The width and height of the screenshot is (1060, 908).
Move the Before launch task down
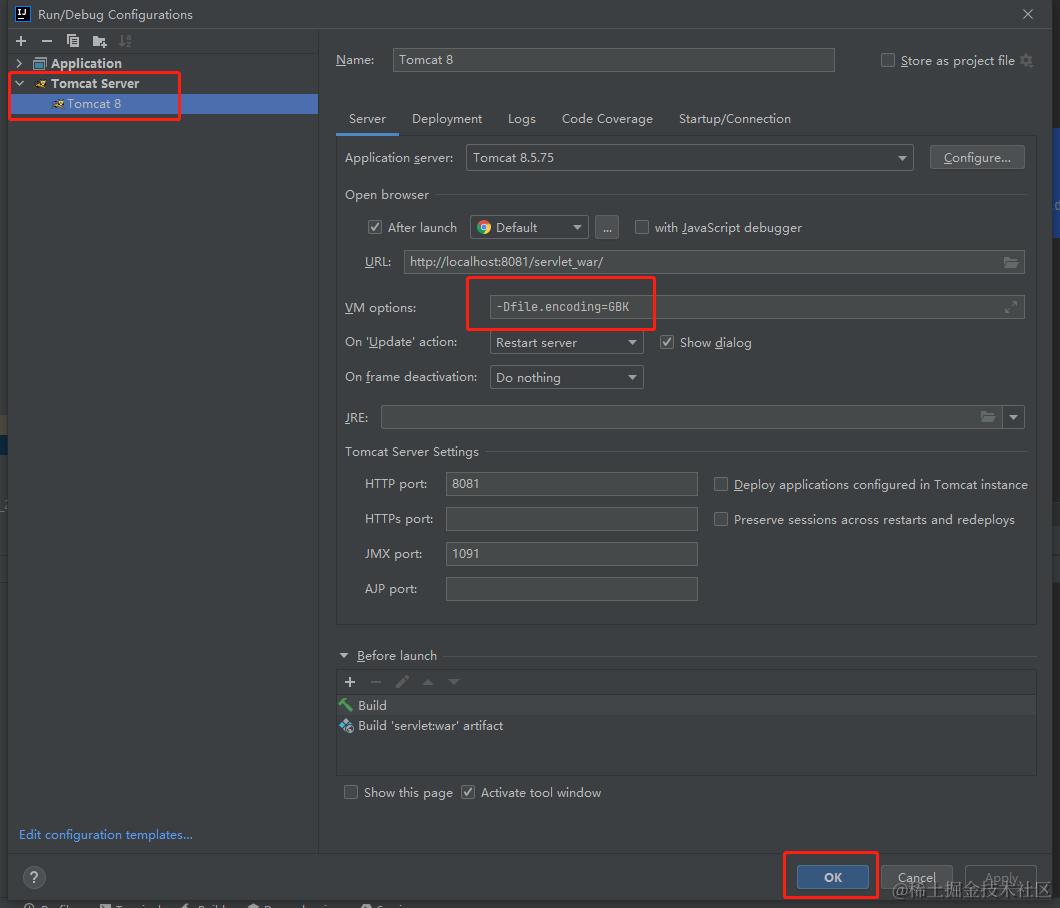454,682
